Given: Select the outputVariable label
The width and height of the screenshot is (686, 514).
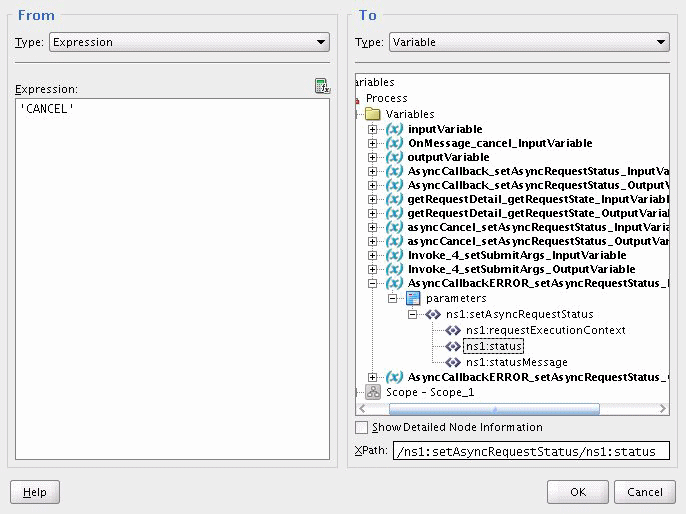Looking at the screenshot, I should point(448,157).
